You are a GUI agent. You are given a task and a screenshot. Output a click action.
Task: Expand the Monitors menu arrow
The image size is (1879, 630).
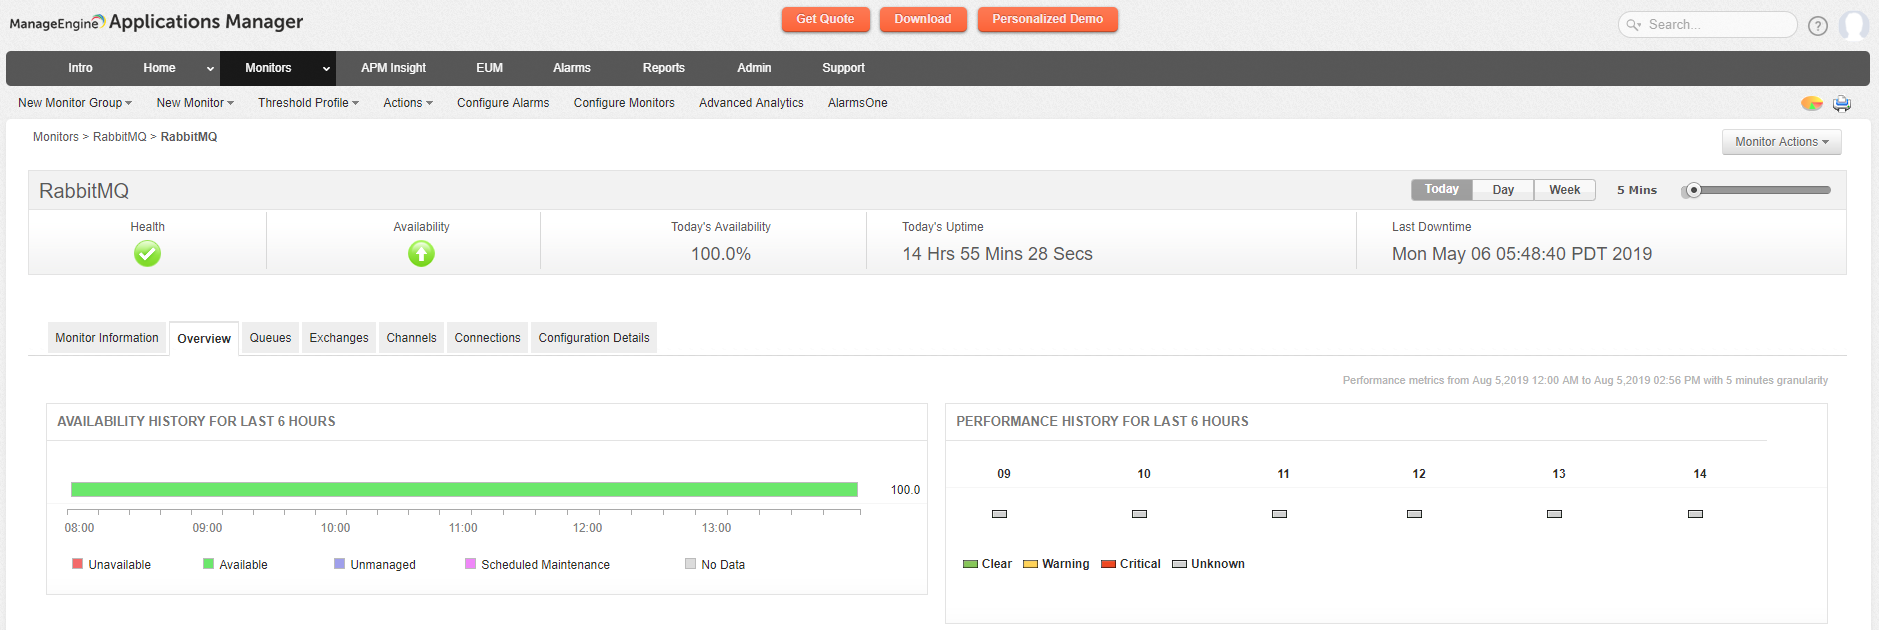pyautogui.click(x=326, y=69)
